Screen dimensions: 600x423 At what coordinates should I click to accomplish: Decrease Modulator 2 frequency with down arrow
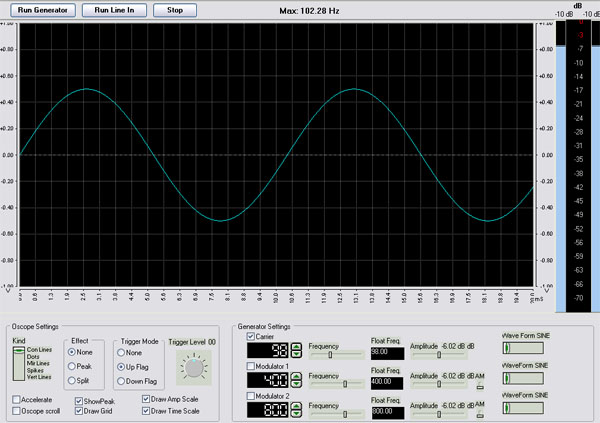point(296,413)
